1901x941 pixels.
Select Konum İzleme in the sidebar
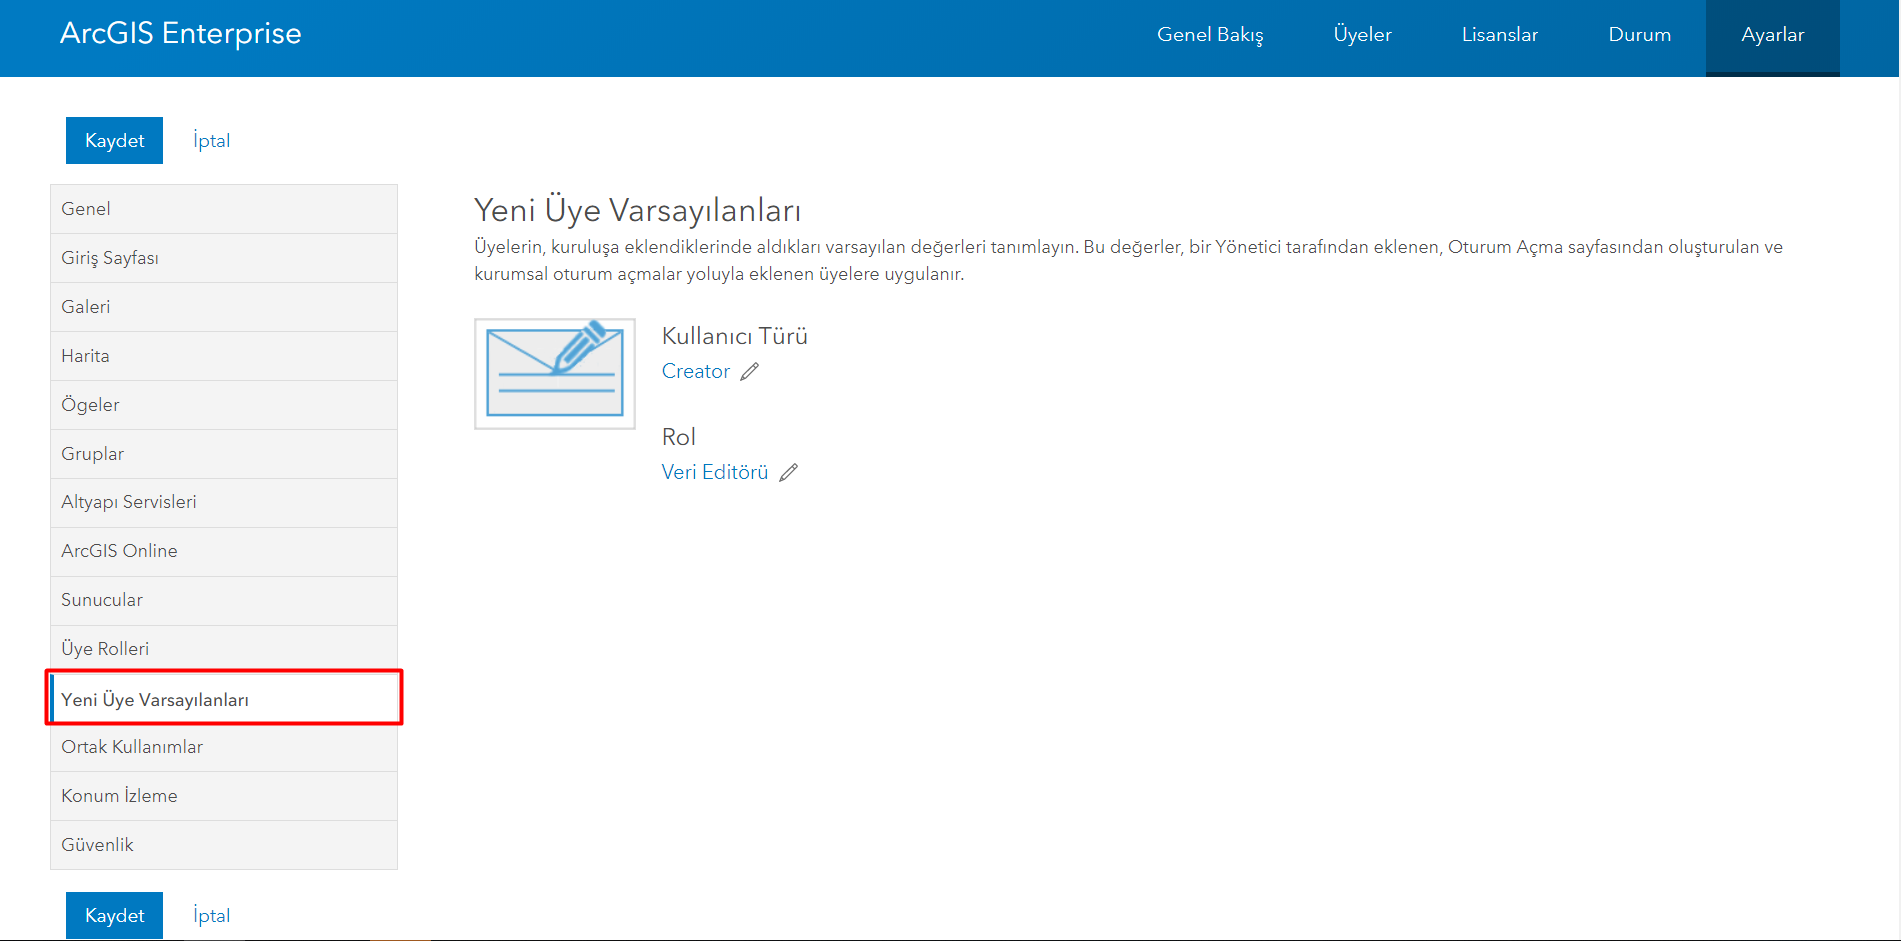pyautogui.click(x=224, y=796)
